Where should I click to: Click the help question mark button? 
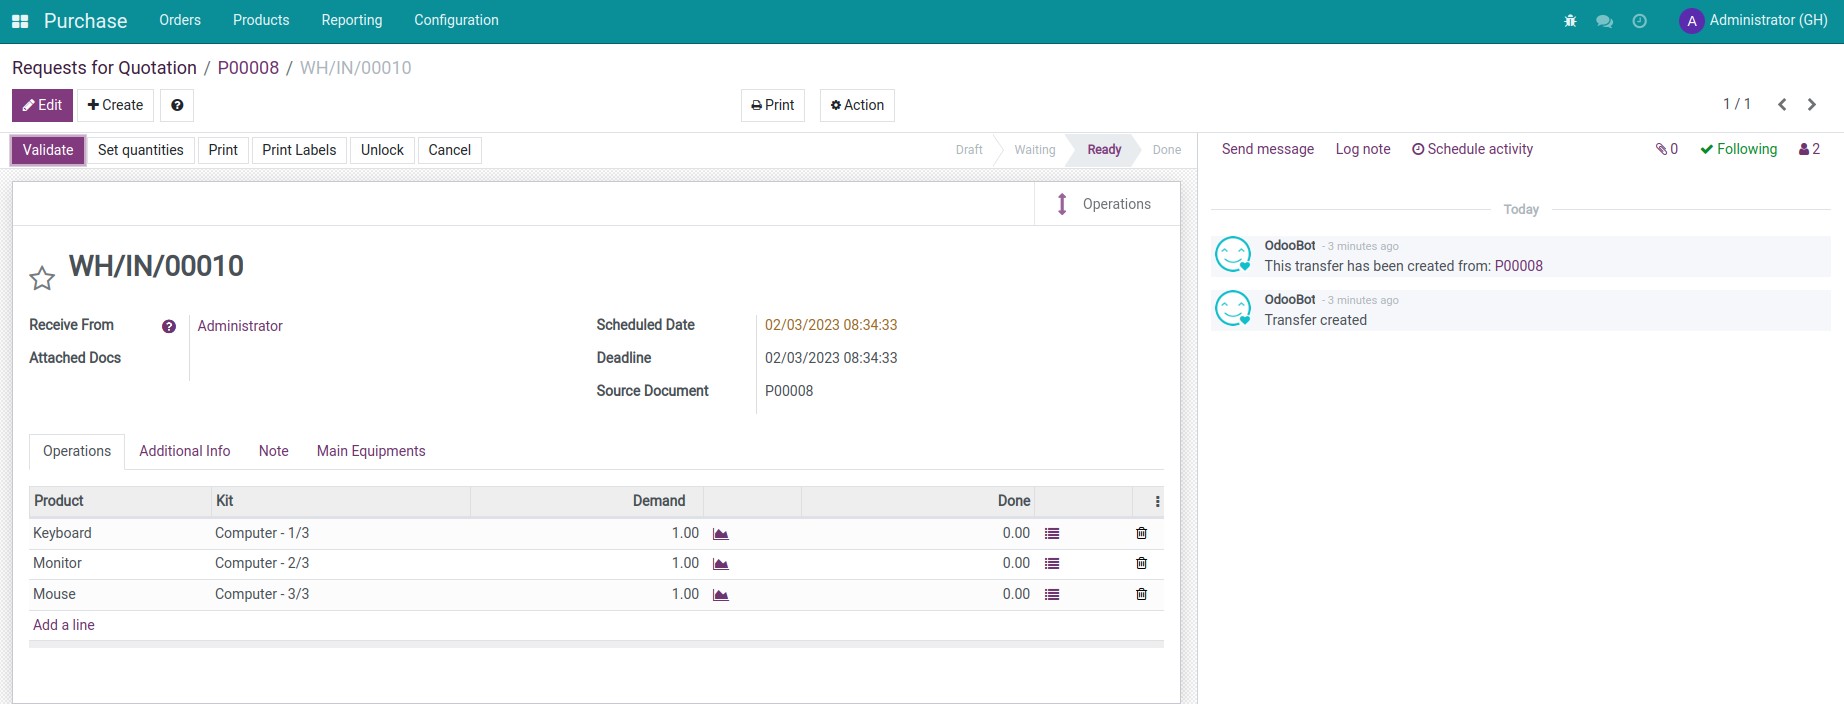177,105
